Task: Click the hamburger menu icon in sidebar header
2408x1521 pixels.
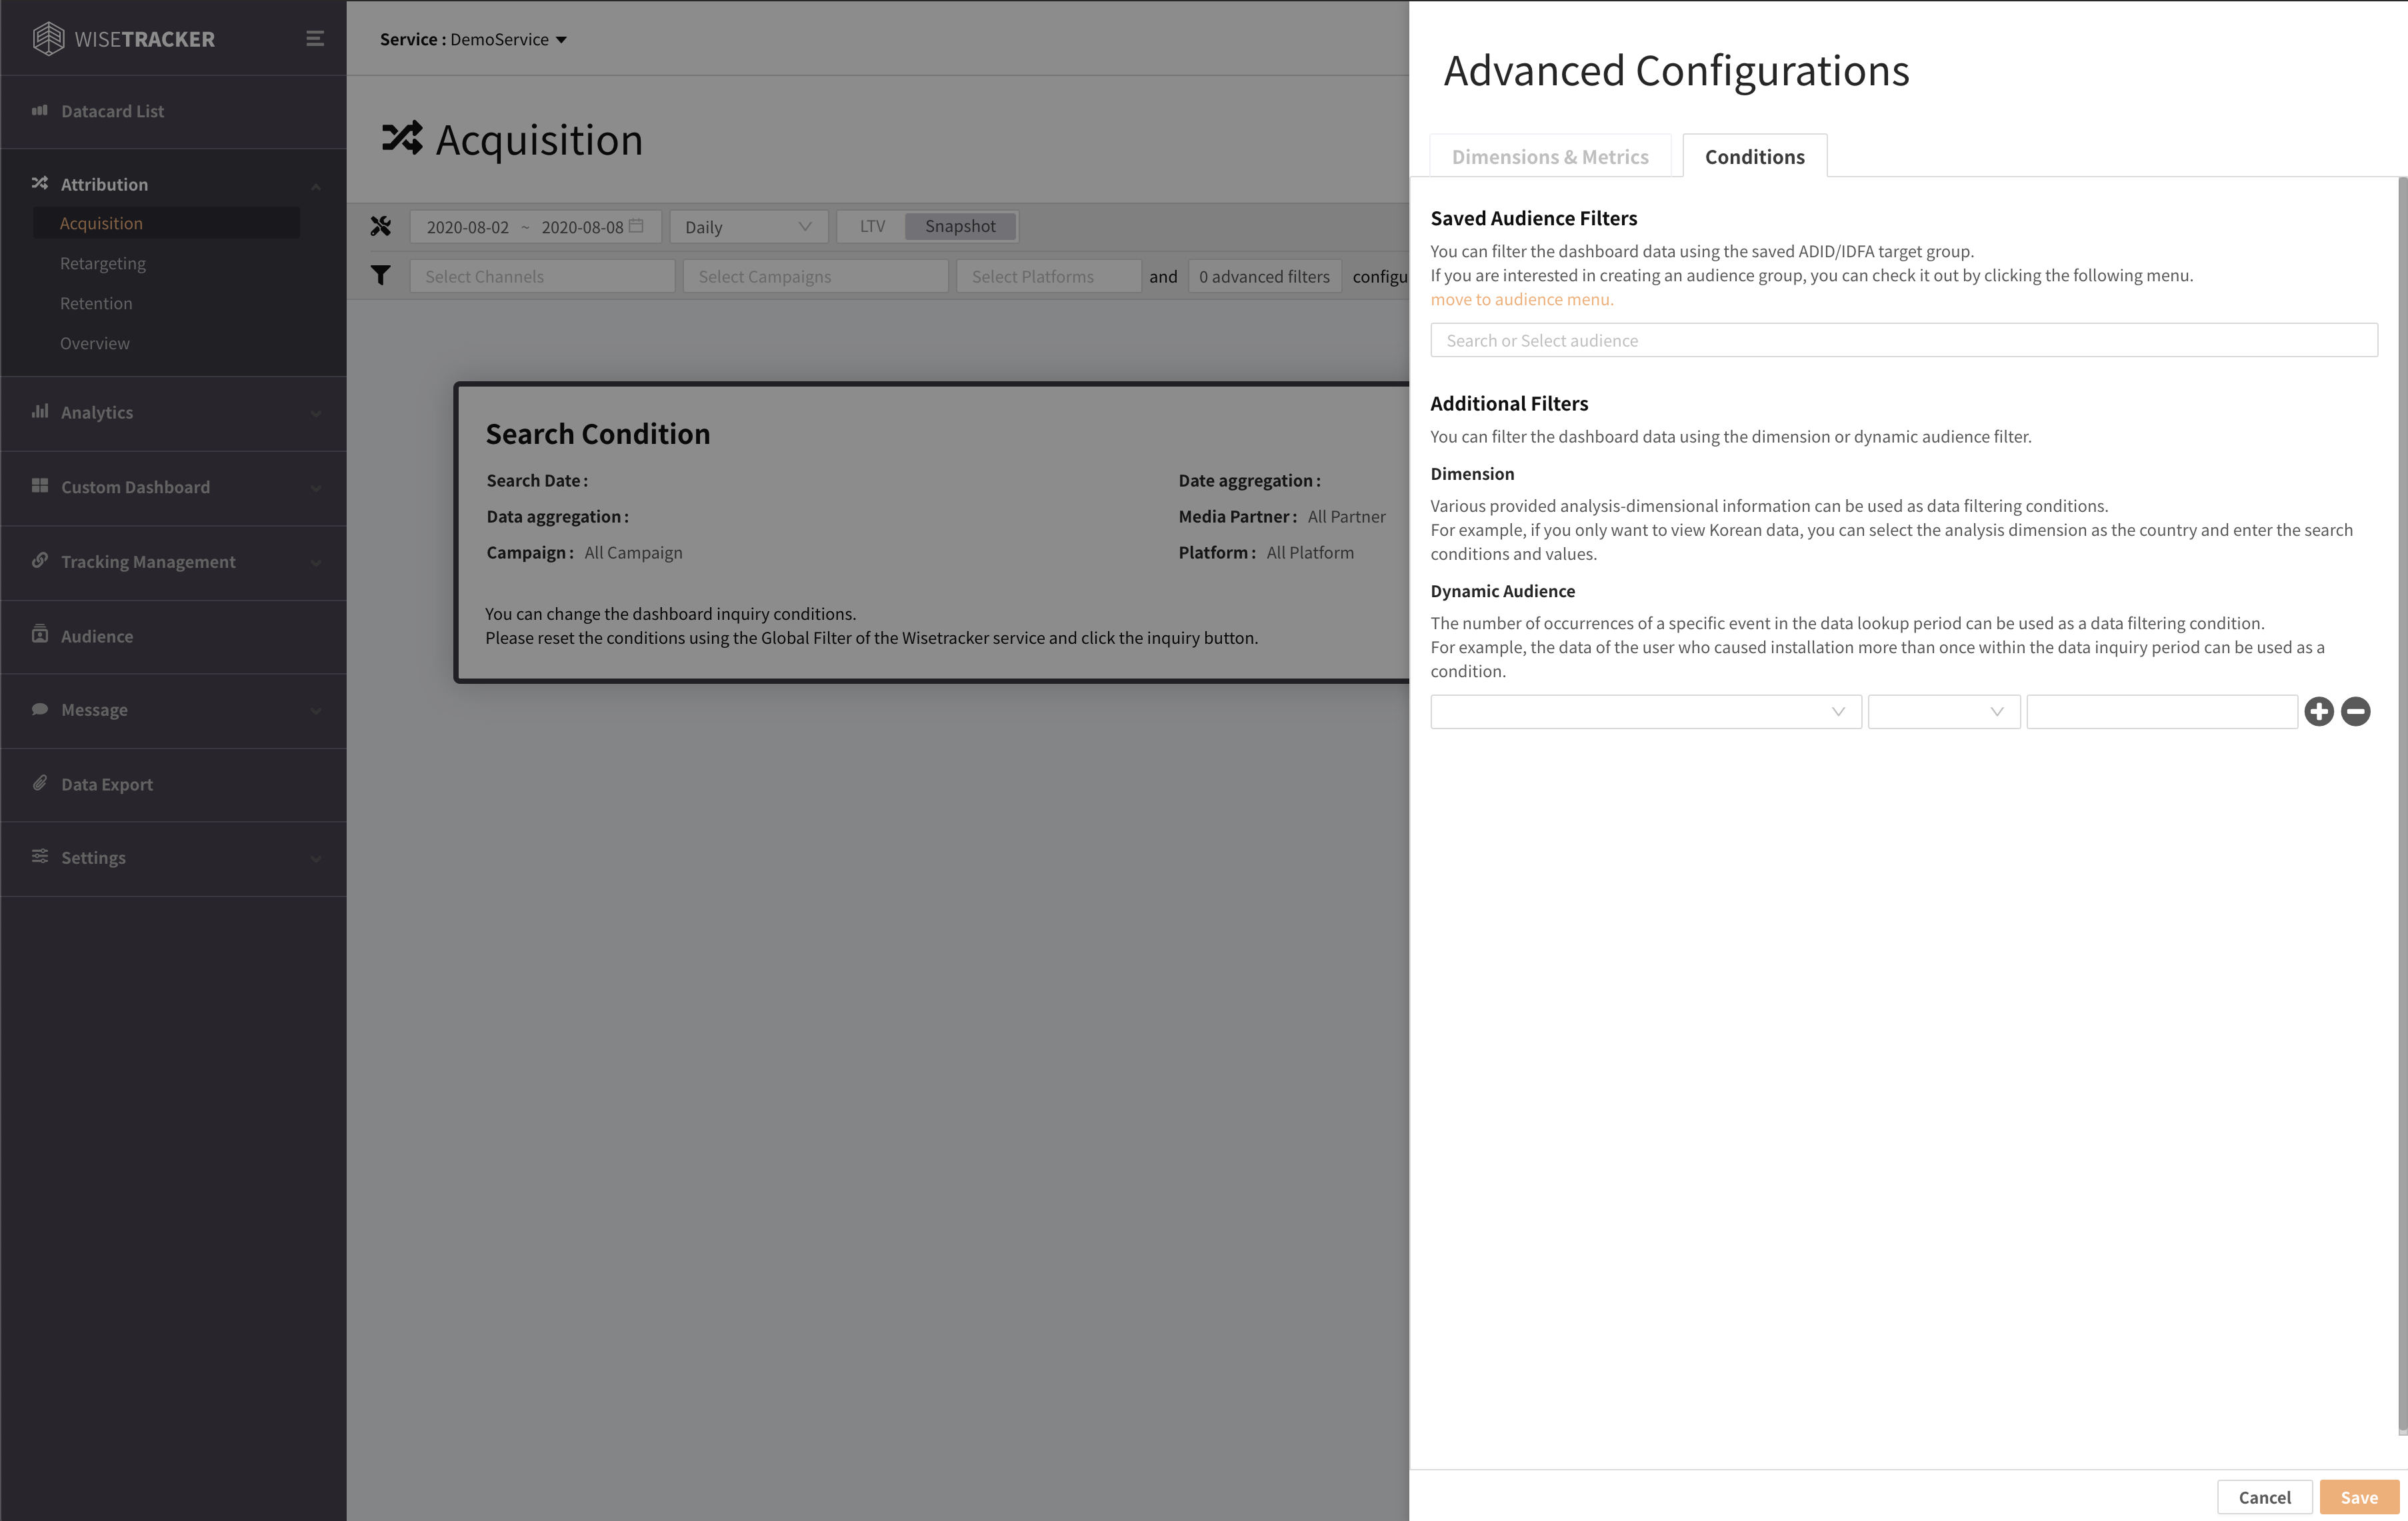Action: [x=314, y=39]
